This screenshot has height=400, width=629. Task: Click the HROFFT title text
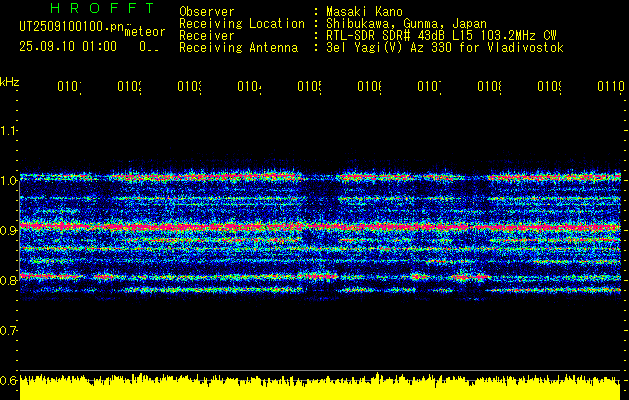click(103, 8)
